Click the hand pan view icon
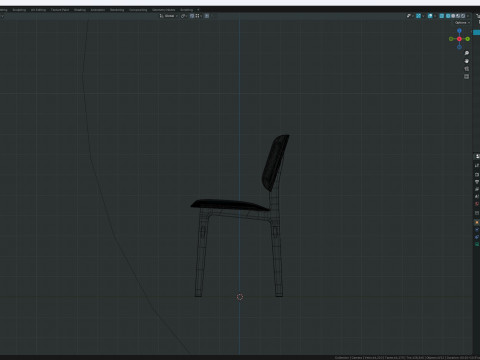The height and width of the screenshot is (360, 480). point(467,61)
